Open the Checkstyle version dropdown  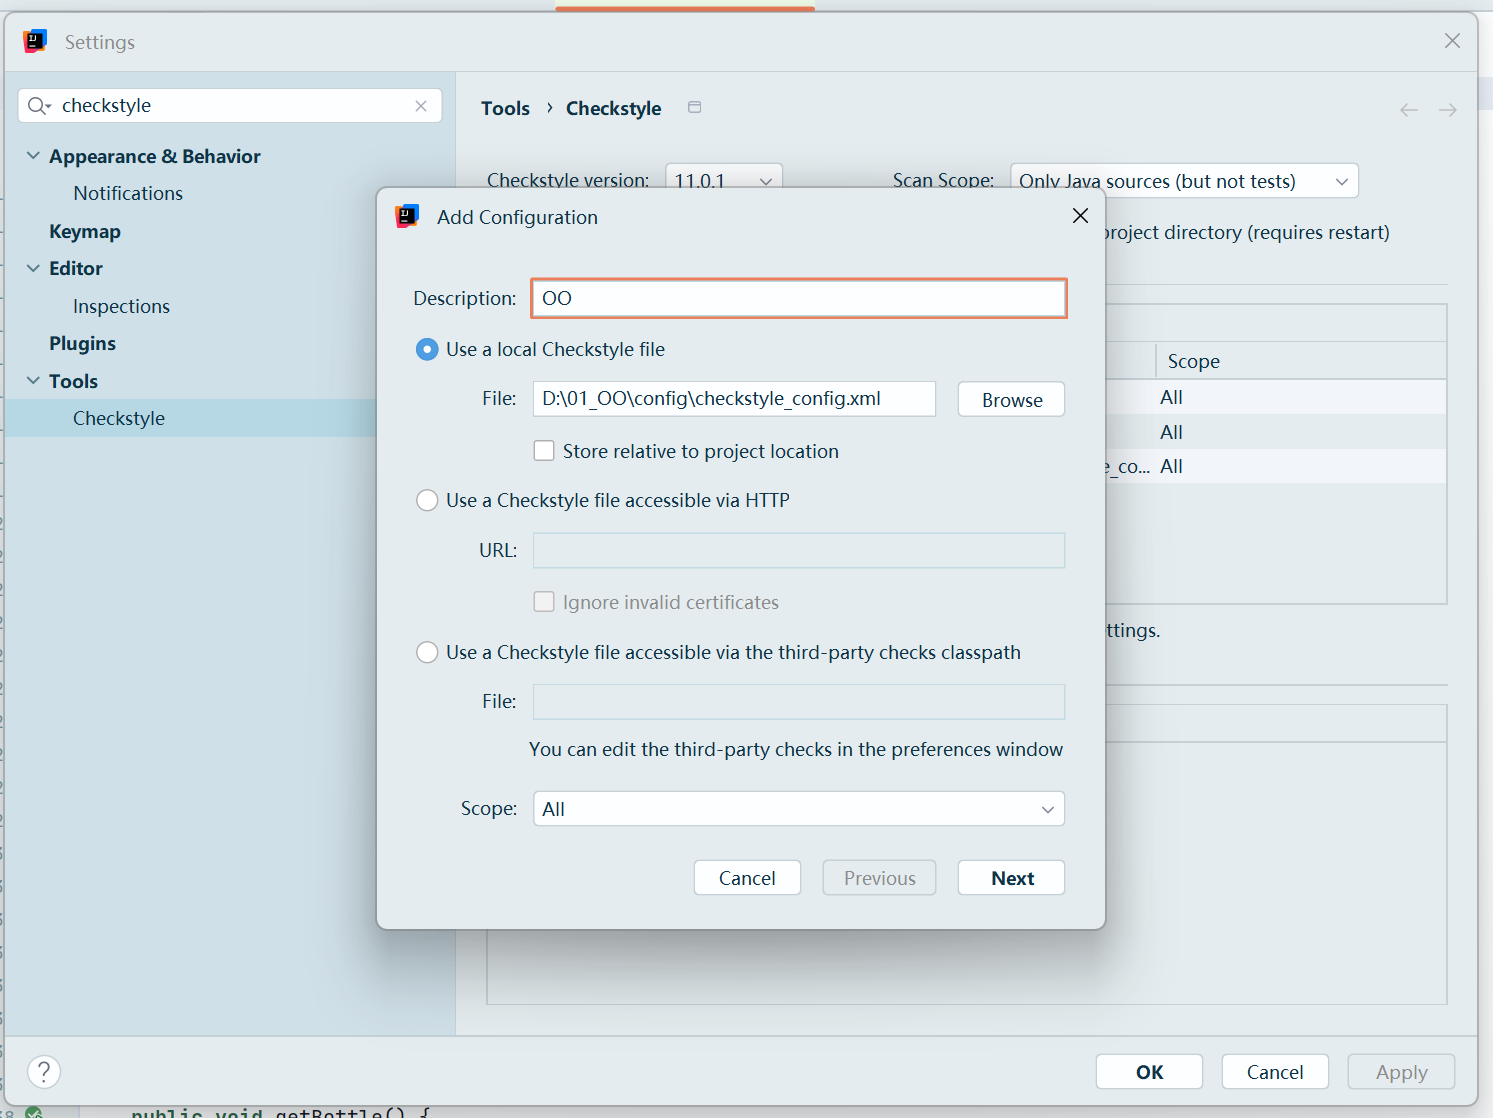tap(723, 181)
